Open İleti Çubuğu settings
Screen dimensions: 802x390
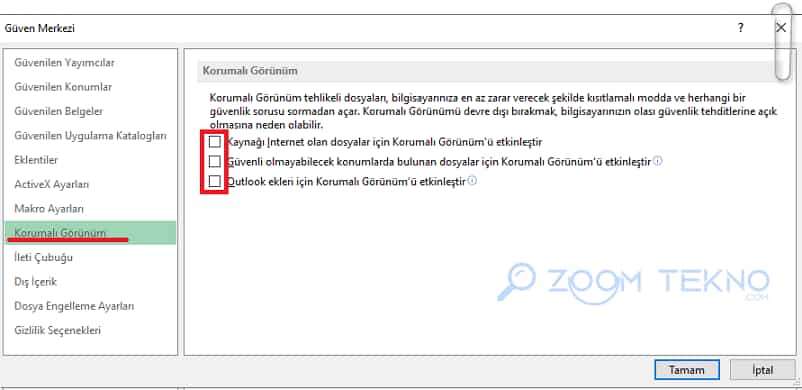[x=43, y=257]
